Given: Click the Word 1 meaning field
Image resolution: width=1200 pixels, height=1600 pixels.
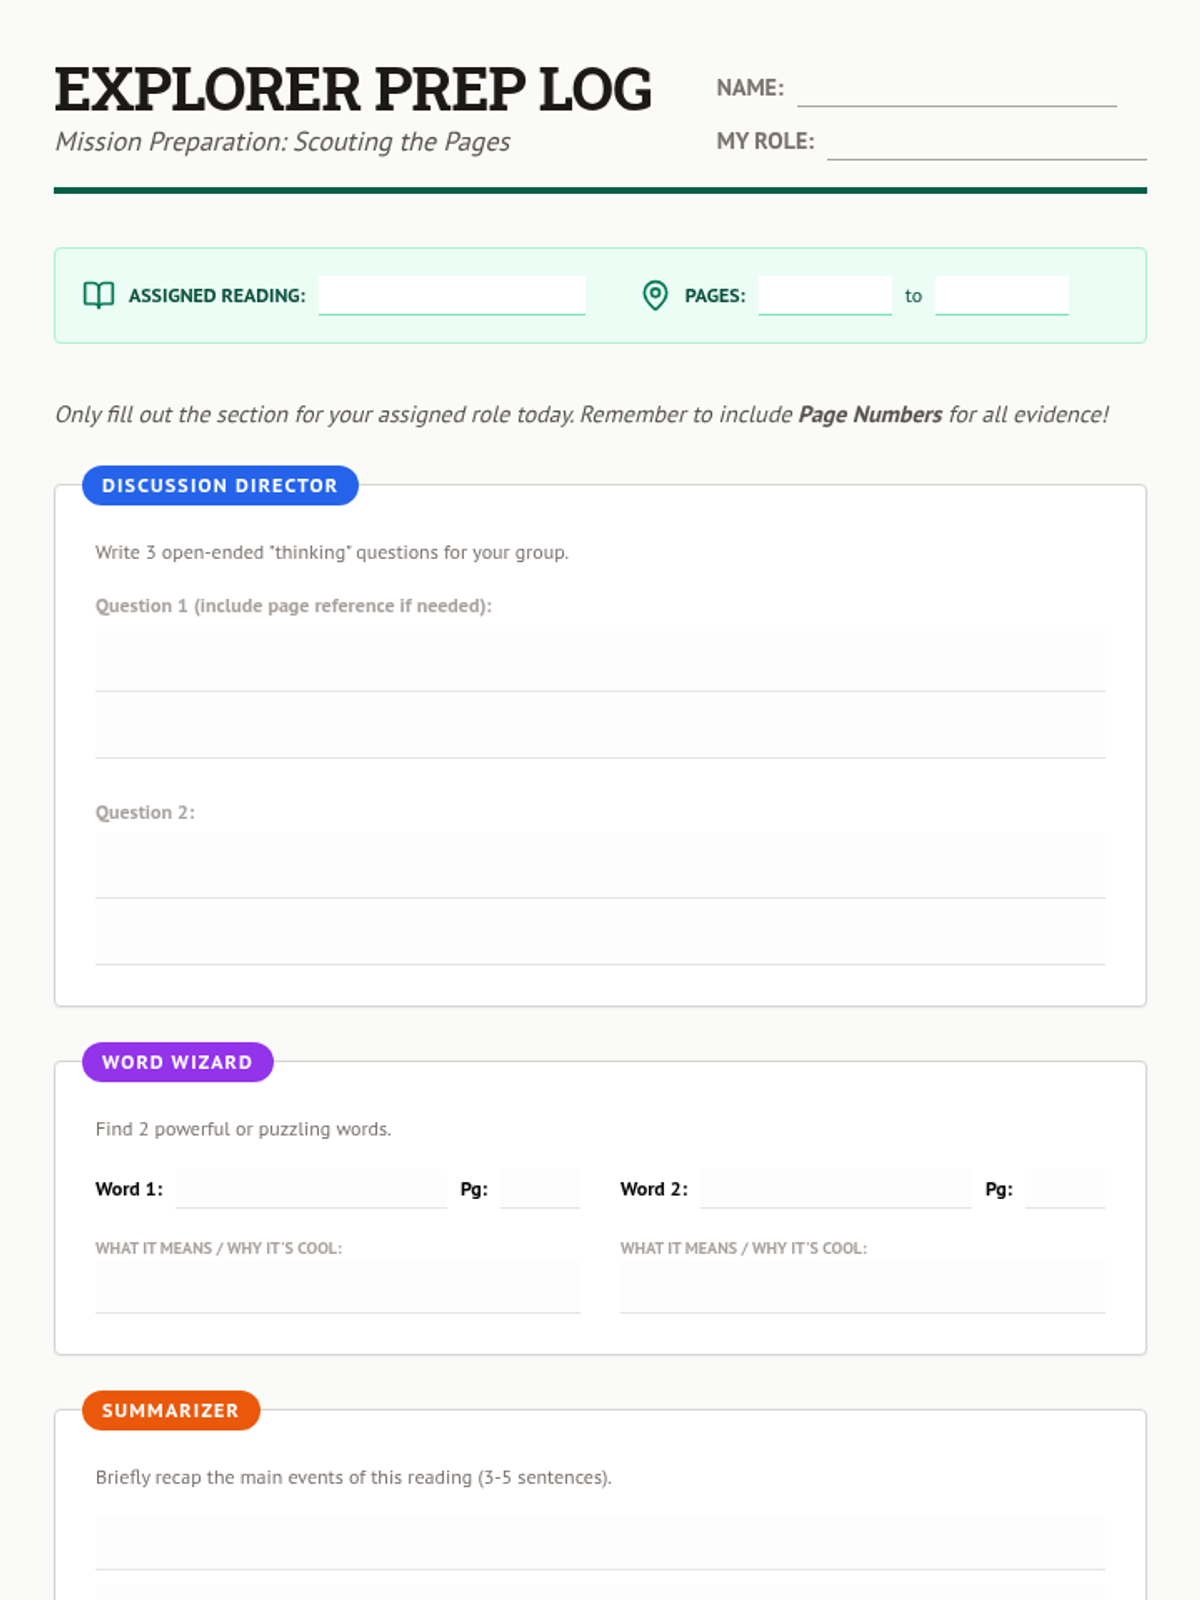Looking at the screenshot, I should (x=337, y=1287).
